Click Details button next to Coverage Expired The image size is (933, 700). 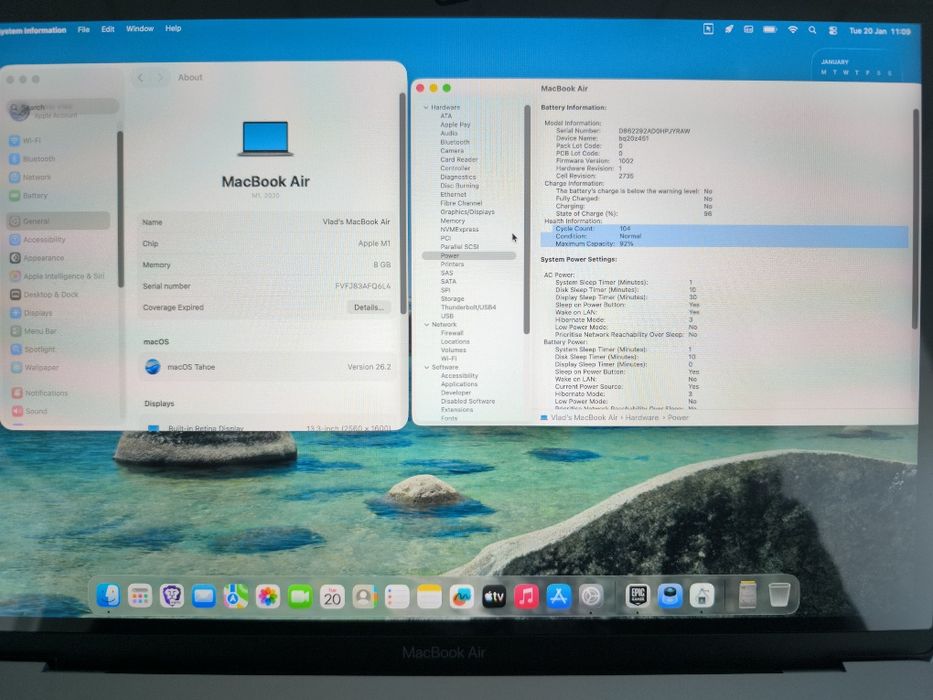368,307
